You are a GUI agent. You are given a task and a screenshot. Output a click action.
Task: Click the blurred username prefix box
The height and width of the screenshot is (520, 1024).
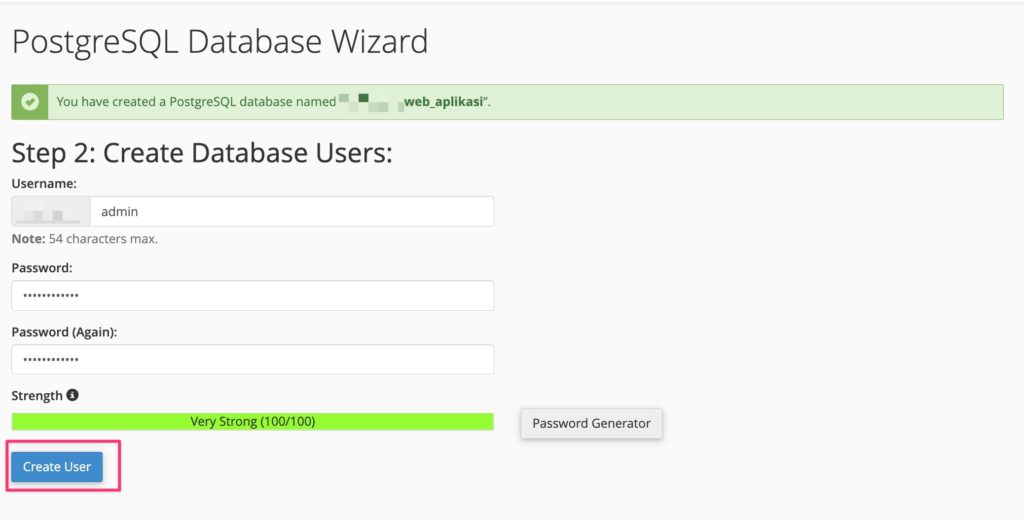pos(51,212)
